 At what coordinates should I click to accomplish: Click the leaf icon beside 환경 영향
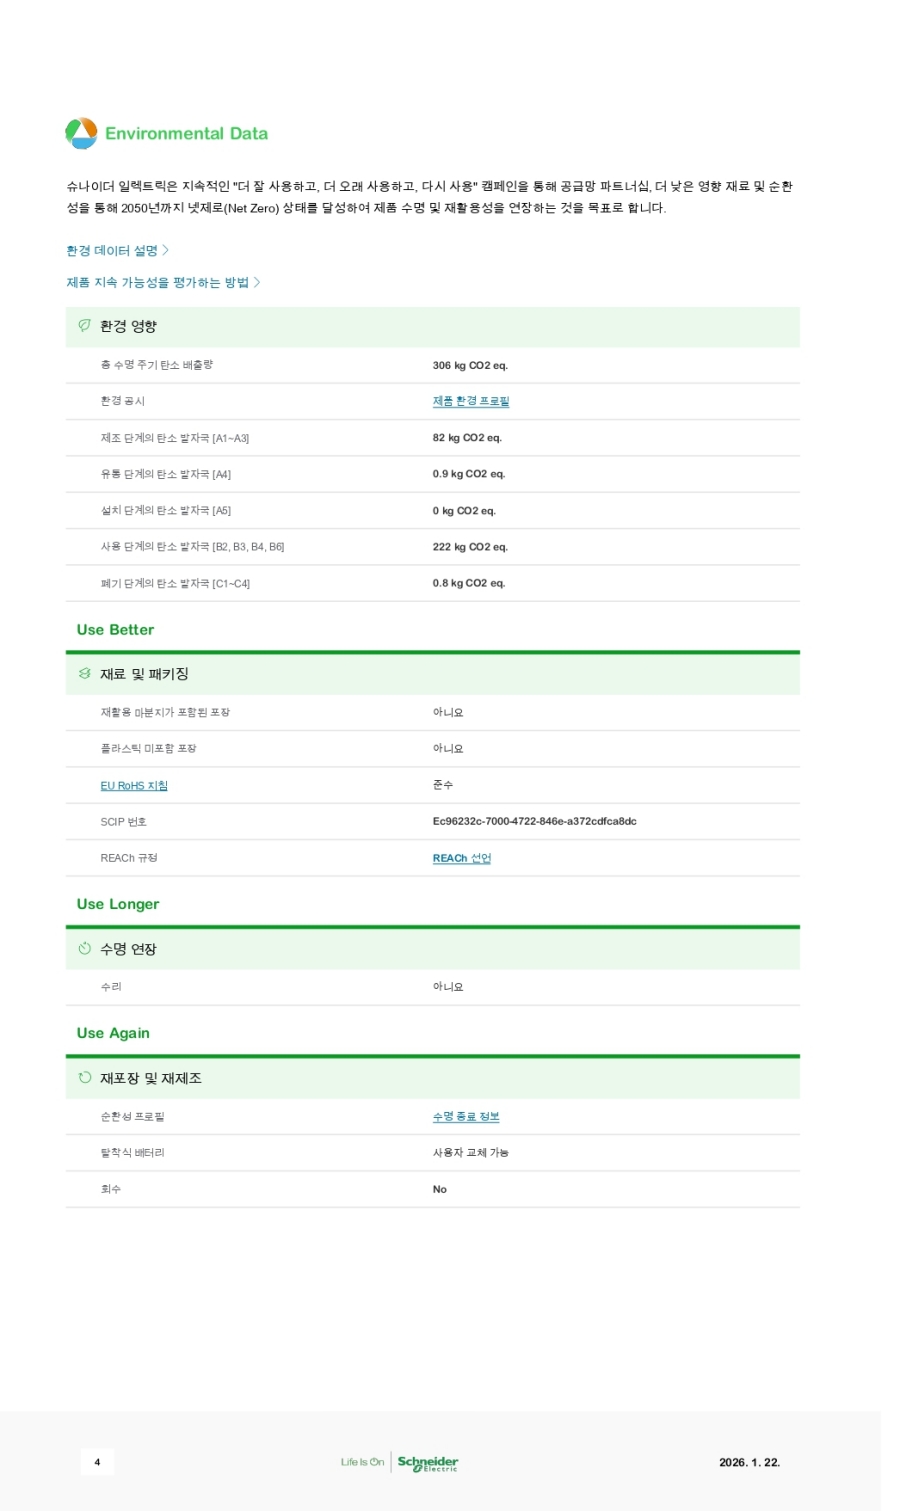click(85, 326)
